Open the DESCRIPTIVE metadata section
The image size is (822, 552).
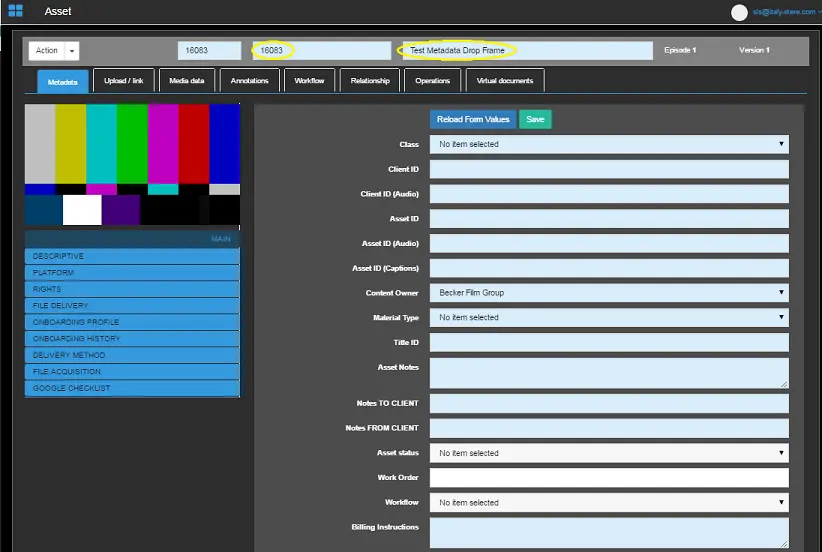click(132, 256)
